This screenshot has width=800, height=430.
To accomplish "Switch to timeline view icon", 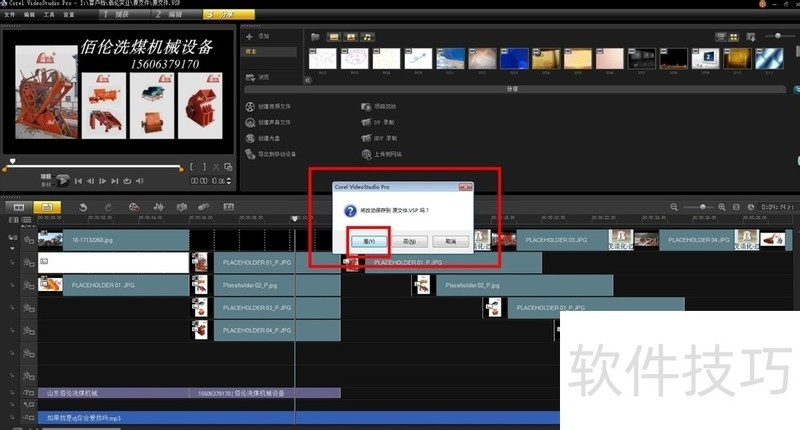I will click(47, 207).
